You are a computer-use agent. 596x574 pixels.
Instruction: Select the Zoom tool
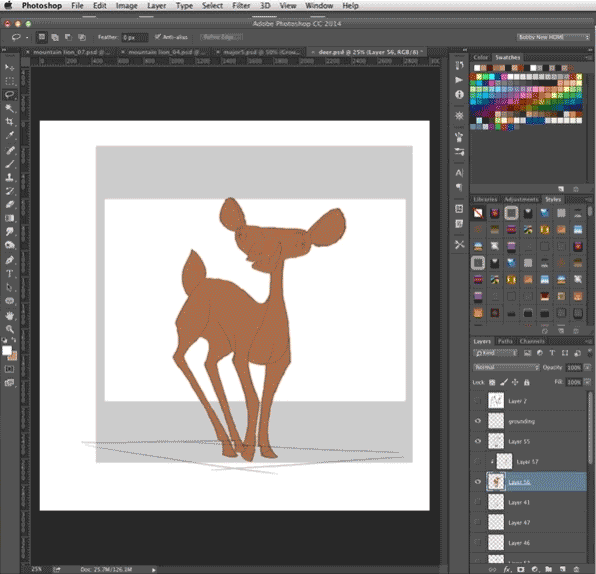10,329
